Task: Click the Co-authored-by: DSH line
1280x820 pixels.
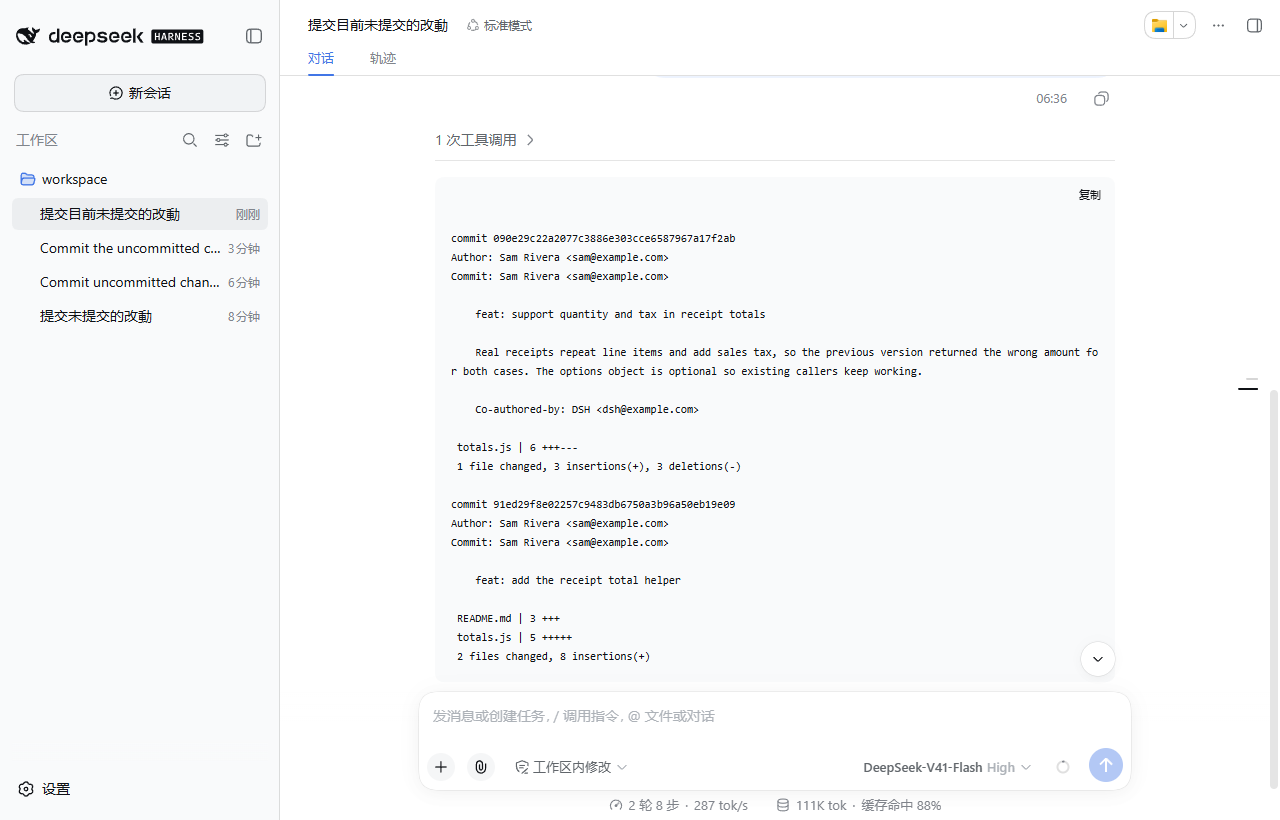Action: pyautogui.click(x=587, y=410)
